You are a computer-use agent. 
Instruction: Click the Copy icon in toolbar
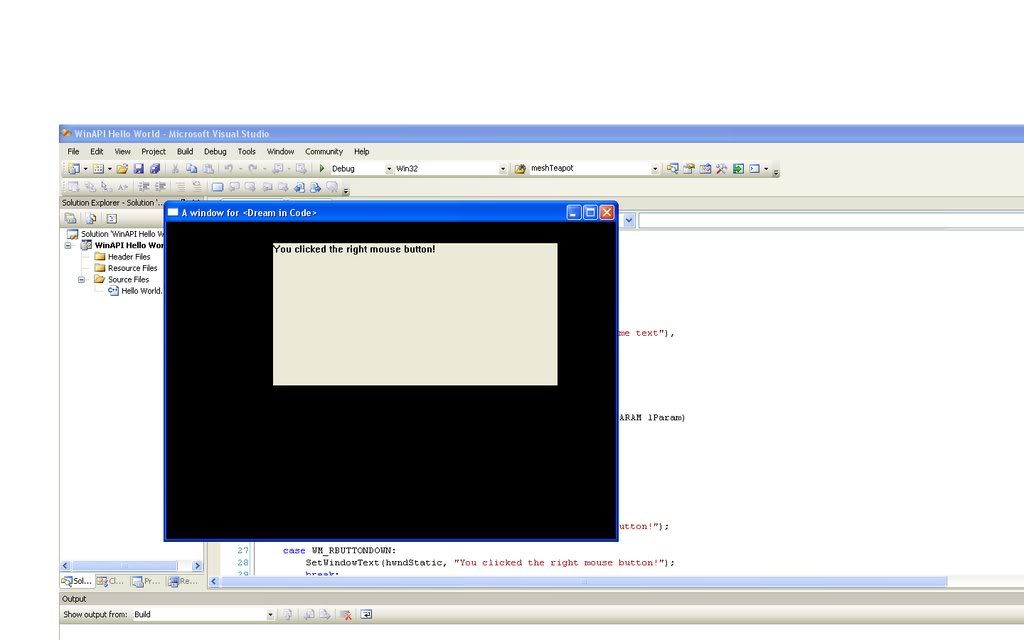[x=191, y=168]
